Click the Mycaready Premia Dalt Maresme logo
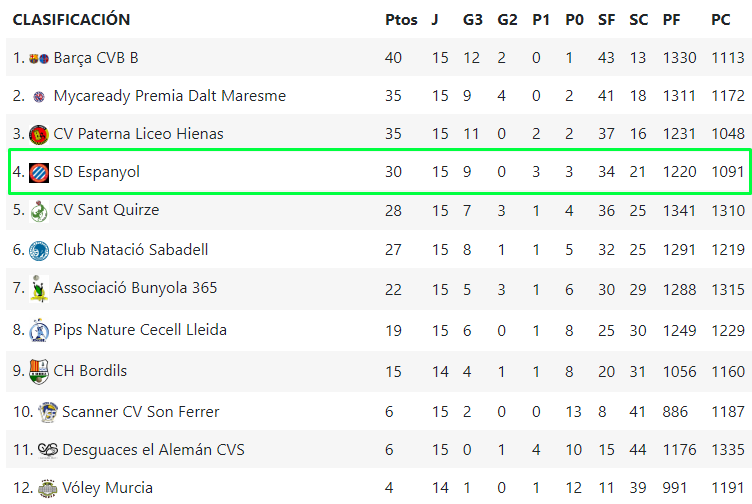The width and height of the screenshot is (752, 504). pyautogui.click(x=39, y=97)
